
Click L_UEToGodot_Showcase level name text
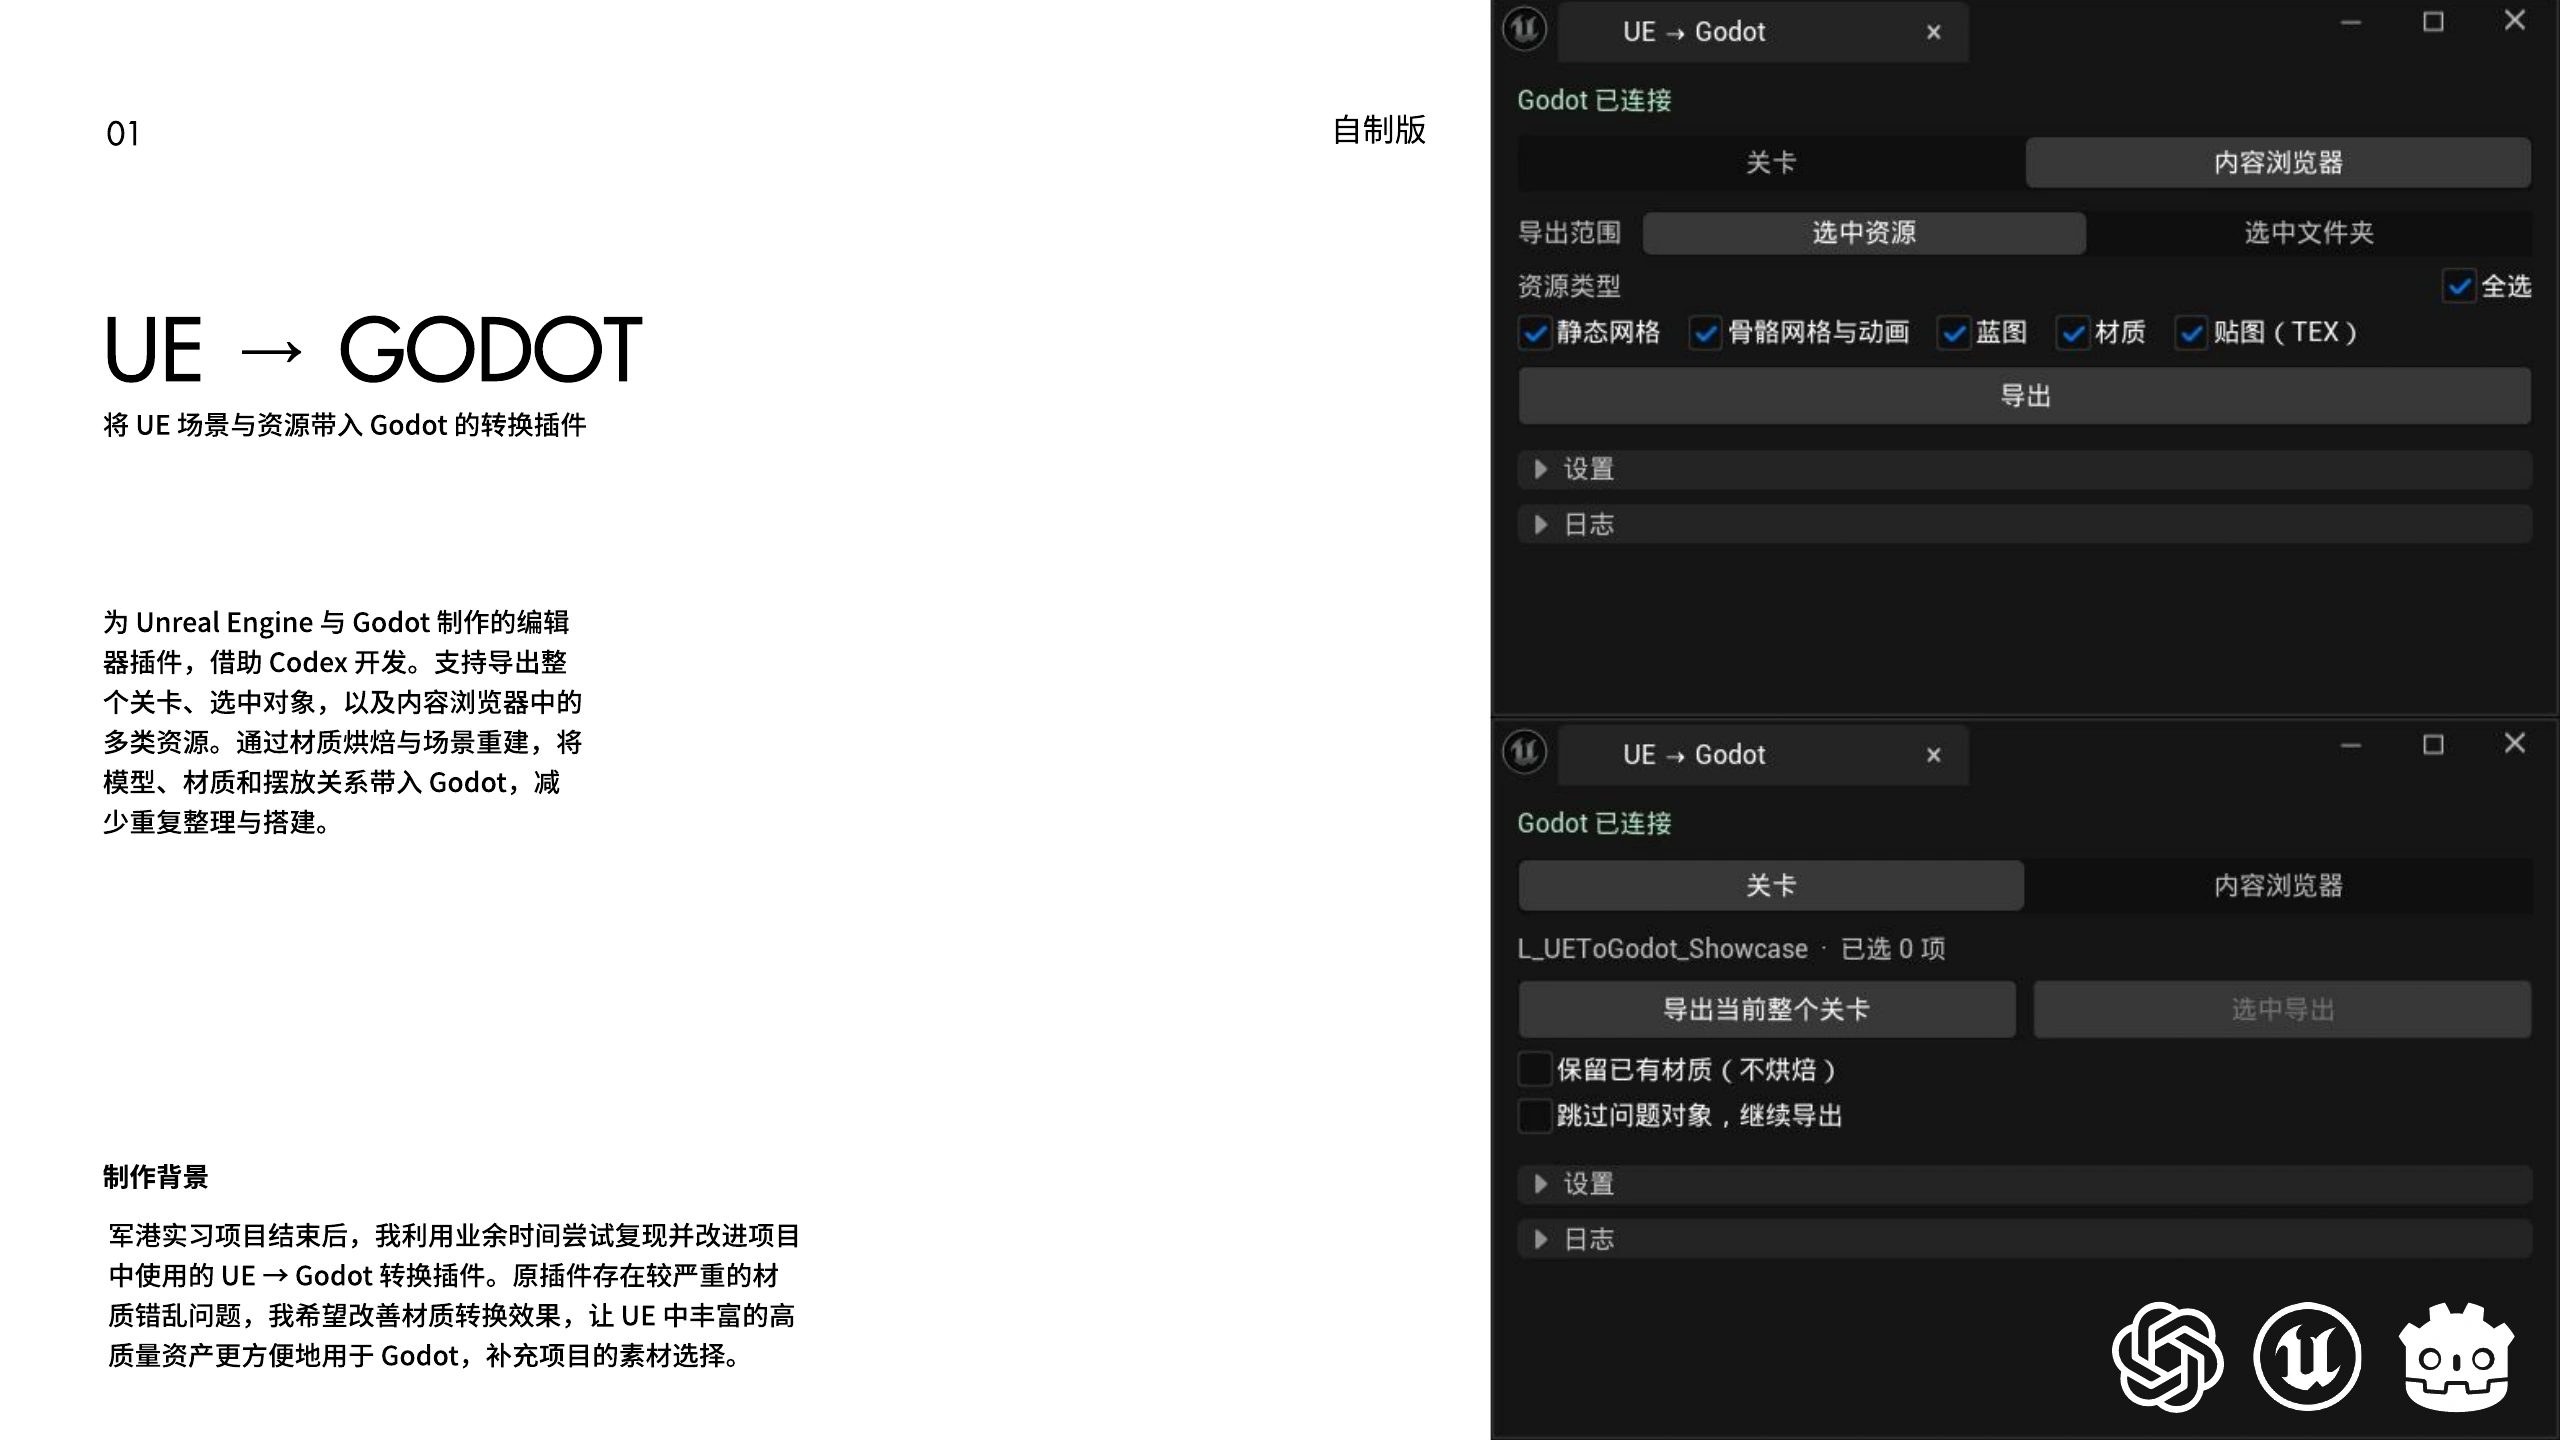[x=1662, y=949]
